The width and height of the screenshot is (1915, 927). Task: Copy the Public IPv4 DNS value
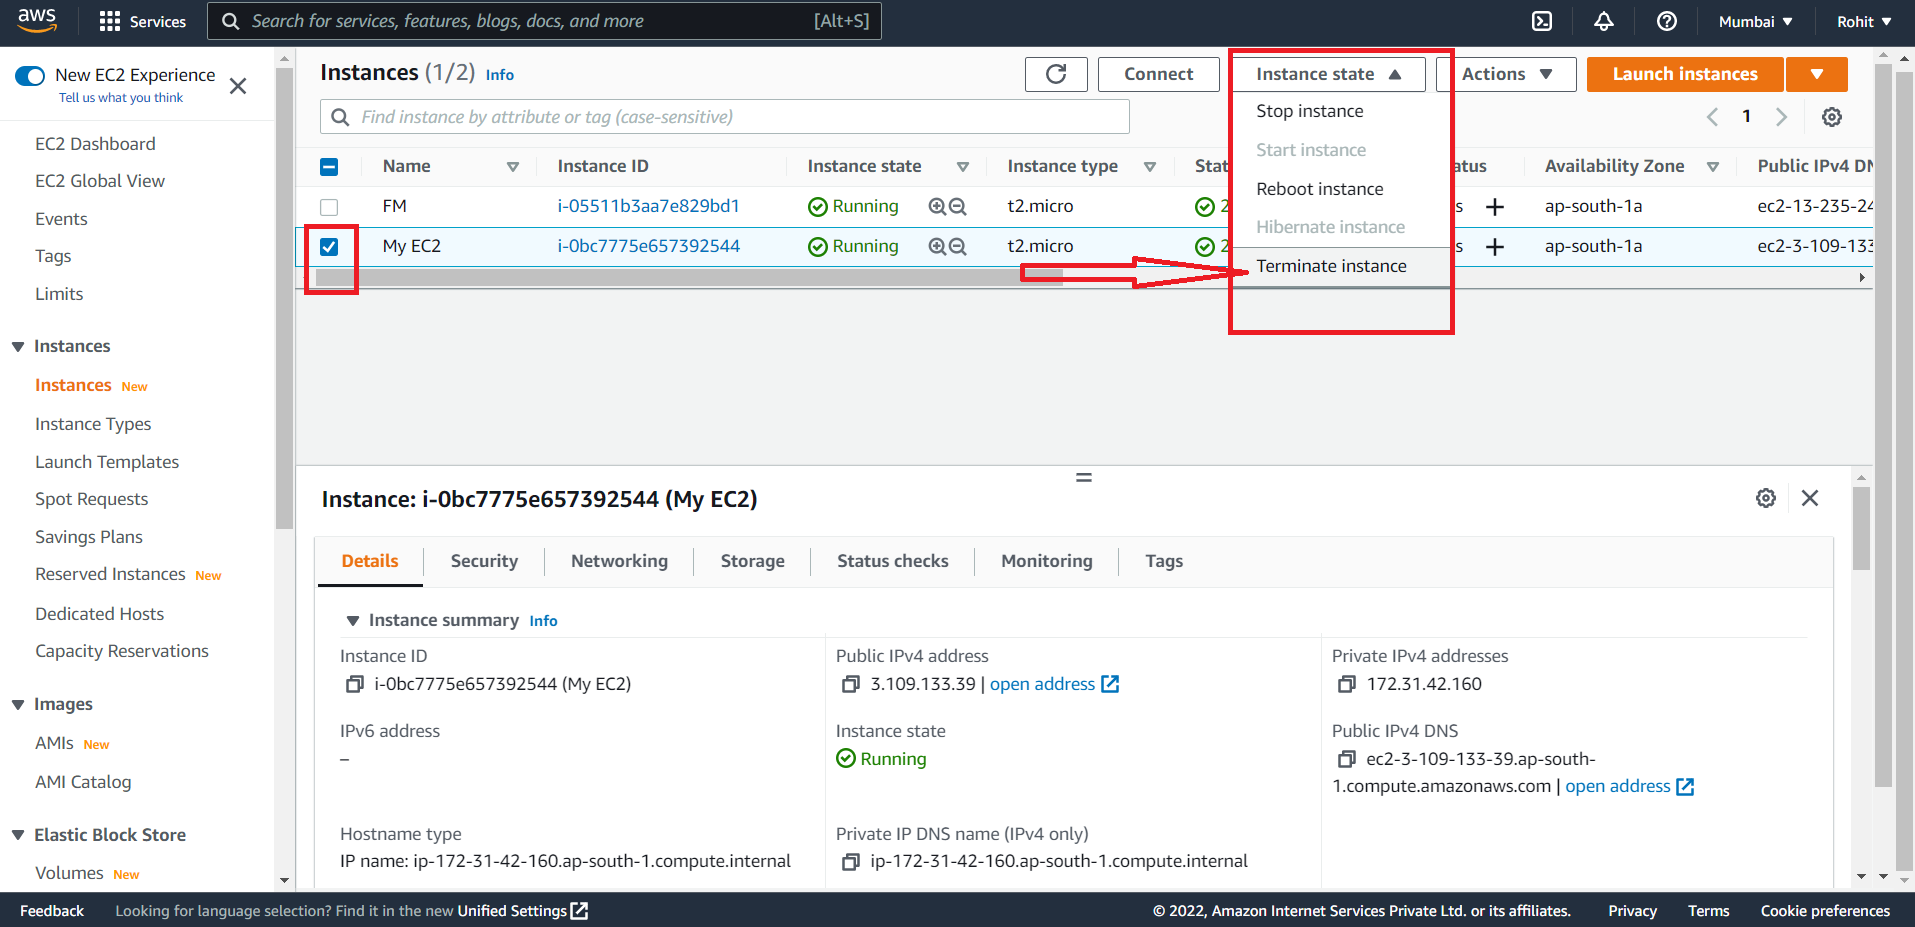click(1346, 759)
